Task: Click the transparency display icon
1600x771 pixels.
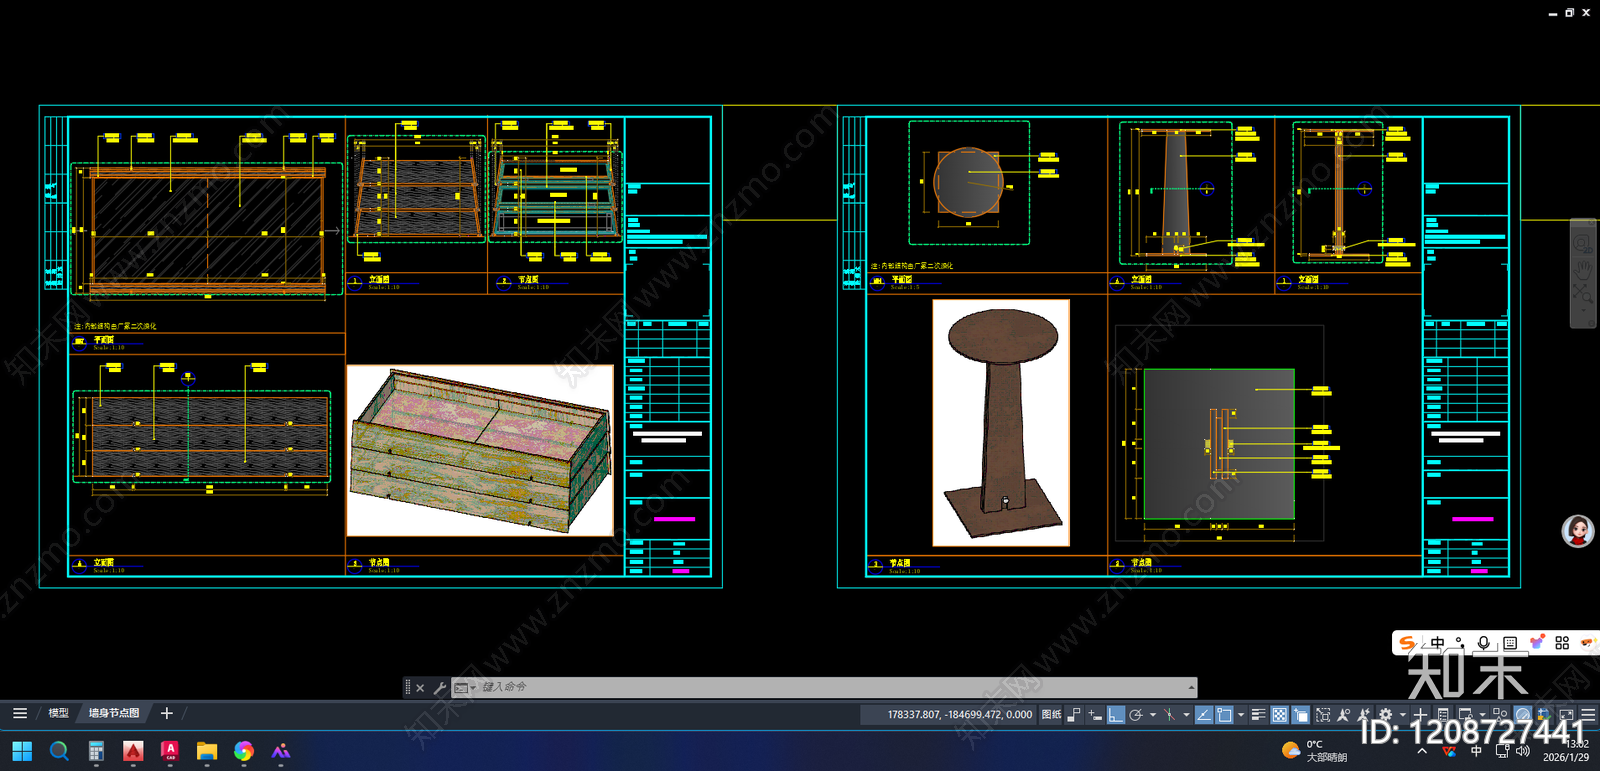Action: (1280, 714)
